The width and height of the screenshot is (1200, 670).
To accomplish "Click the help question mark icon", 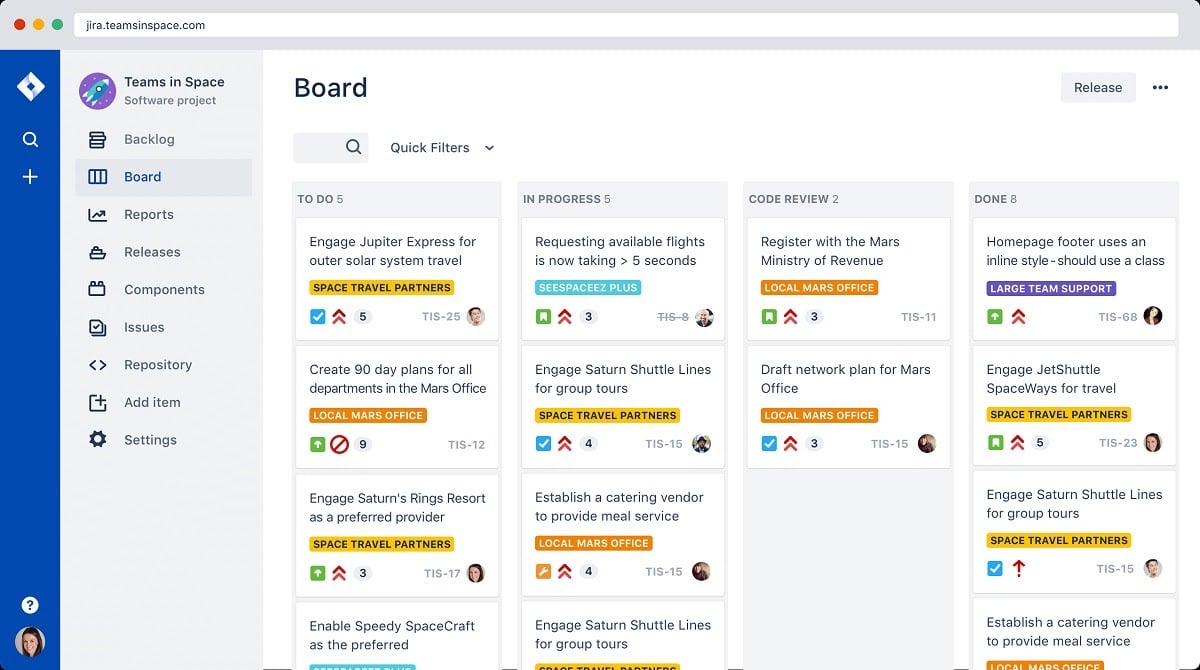I will tap(30, 604).
